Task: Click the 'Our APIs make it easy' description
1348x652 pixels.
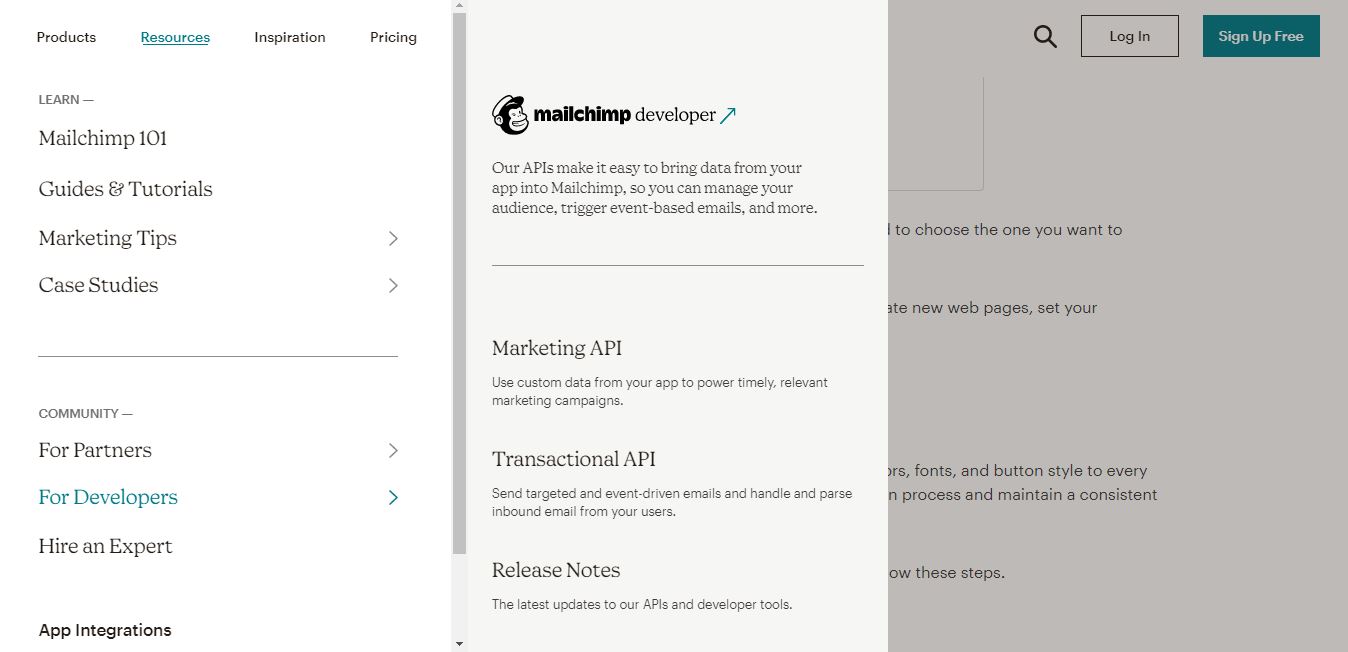Action: pos(655,188)
